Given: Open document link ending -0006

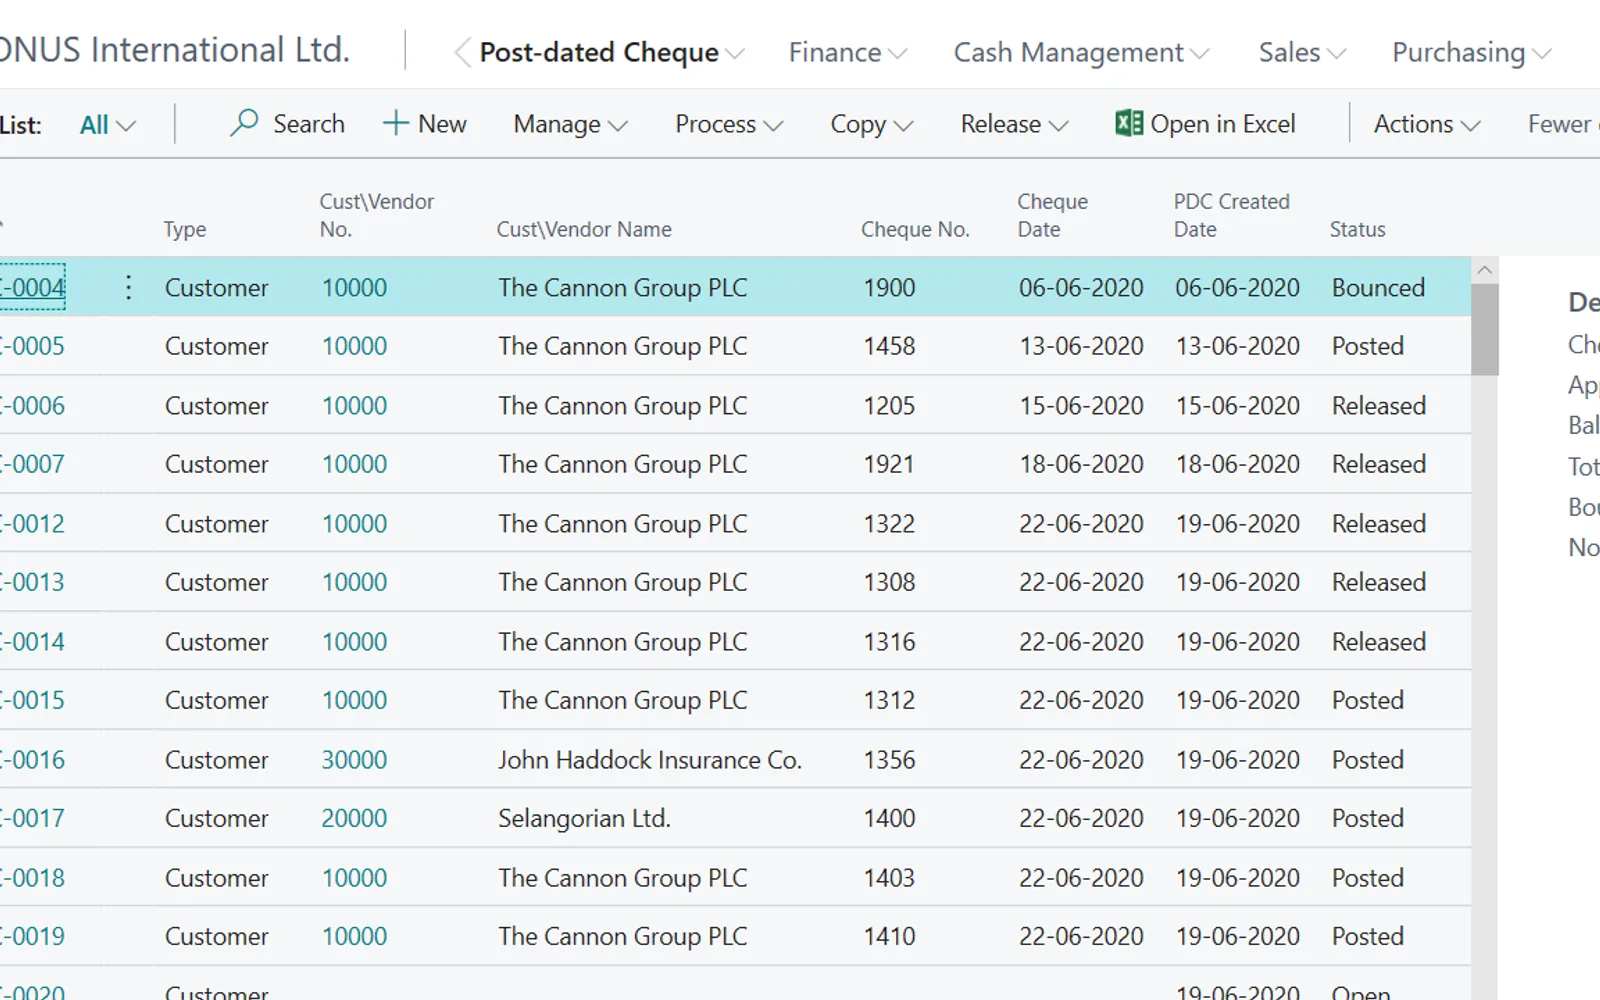Looking at the screenshot, I should [x=32, y=405].
